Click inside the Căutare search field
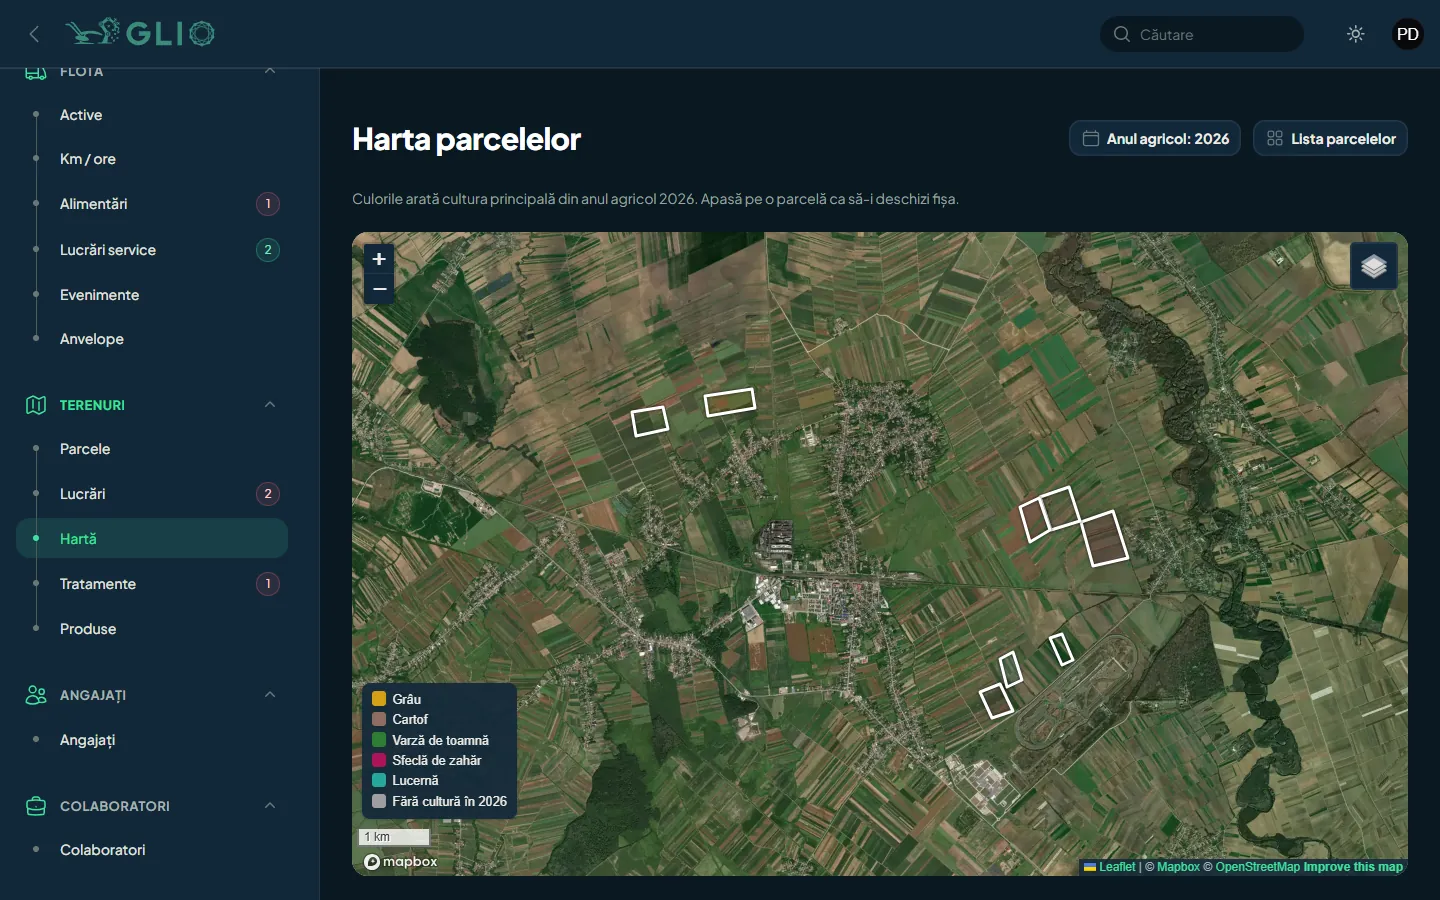 tap(1202, 34)
